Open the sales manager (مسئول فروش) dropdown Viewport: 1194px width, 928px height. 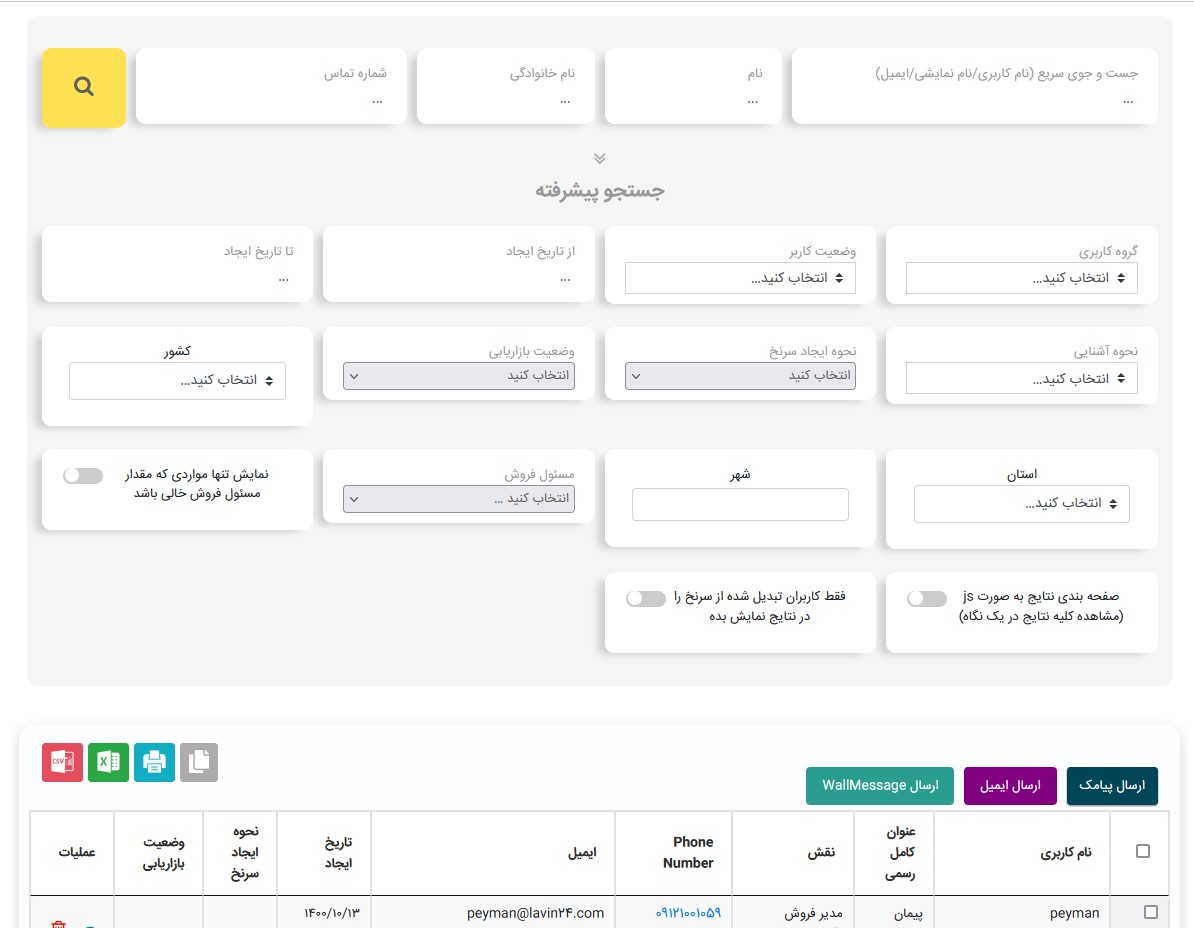459,499
